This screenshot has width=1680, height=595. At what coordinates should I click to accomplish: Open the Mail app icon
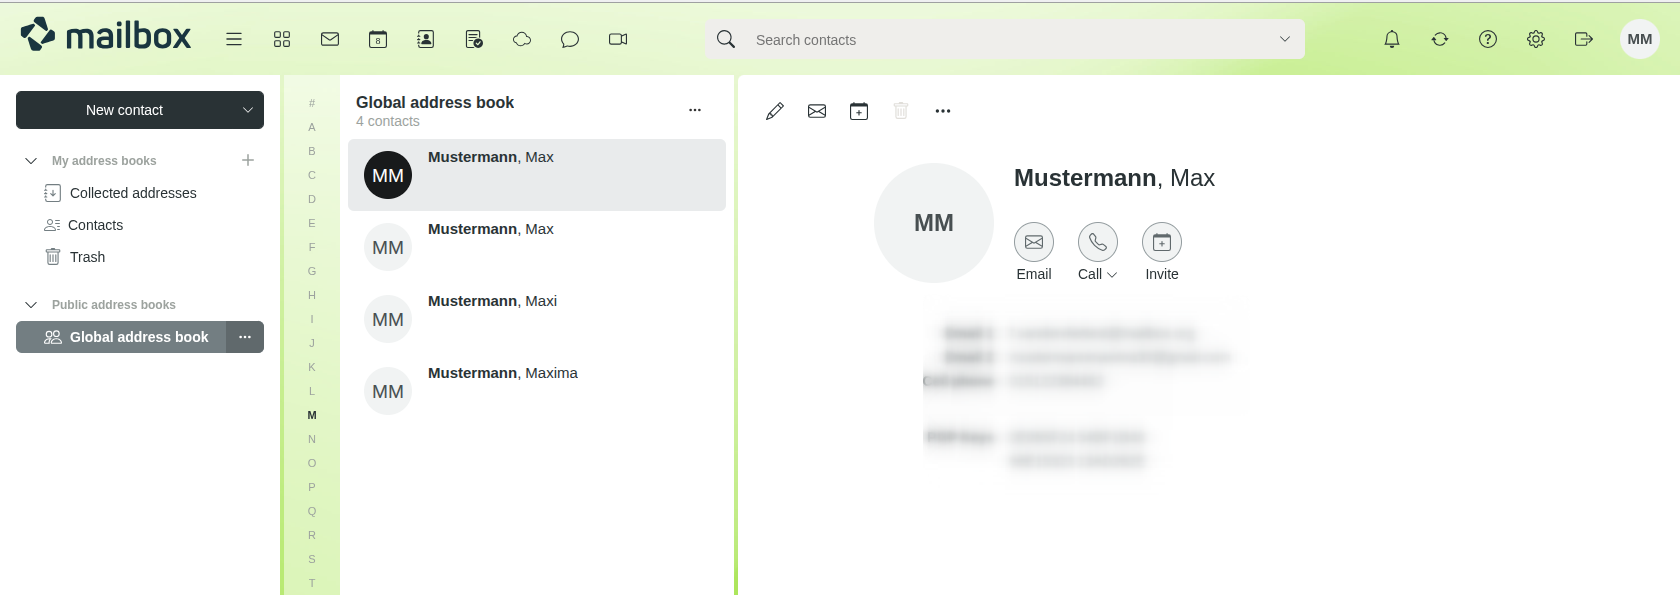[330, 39]
